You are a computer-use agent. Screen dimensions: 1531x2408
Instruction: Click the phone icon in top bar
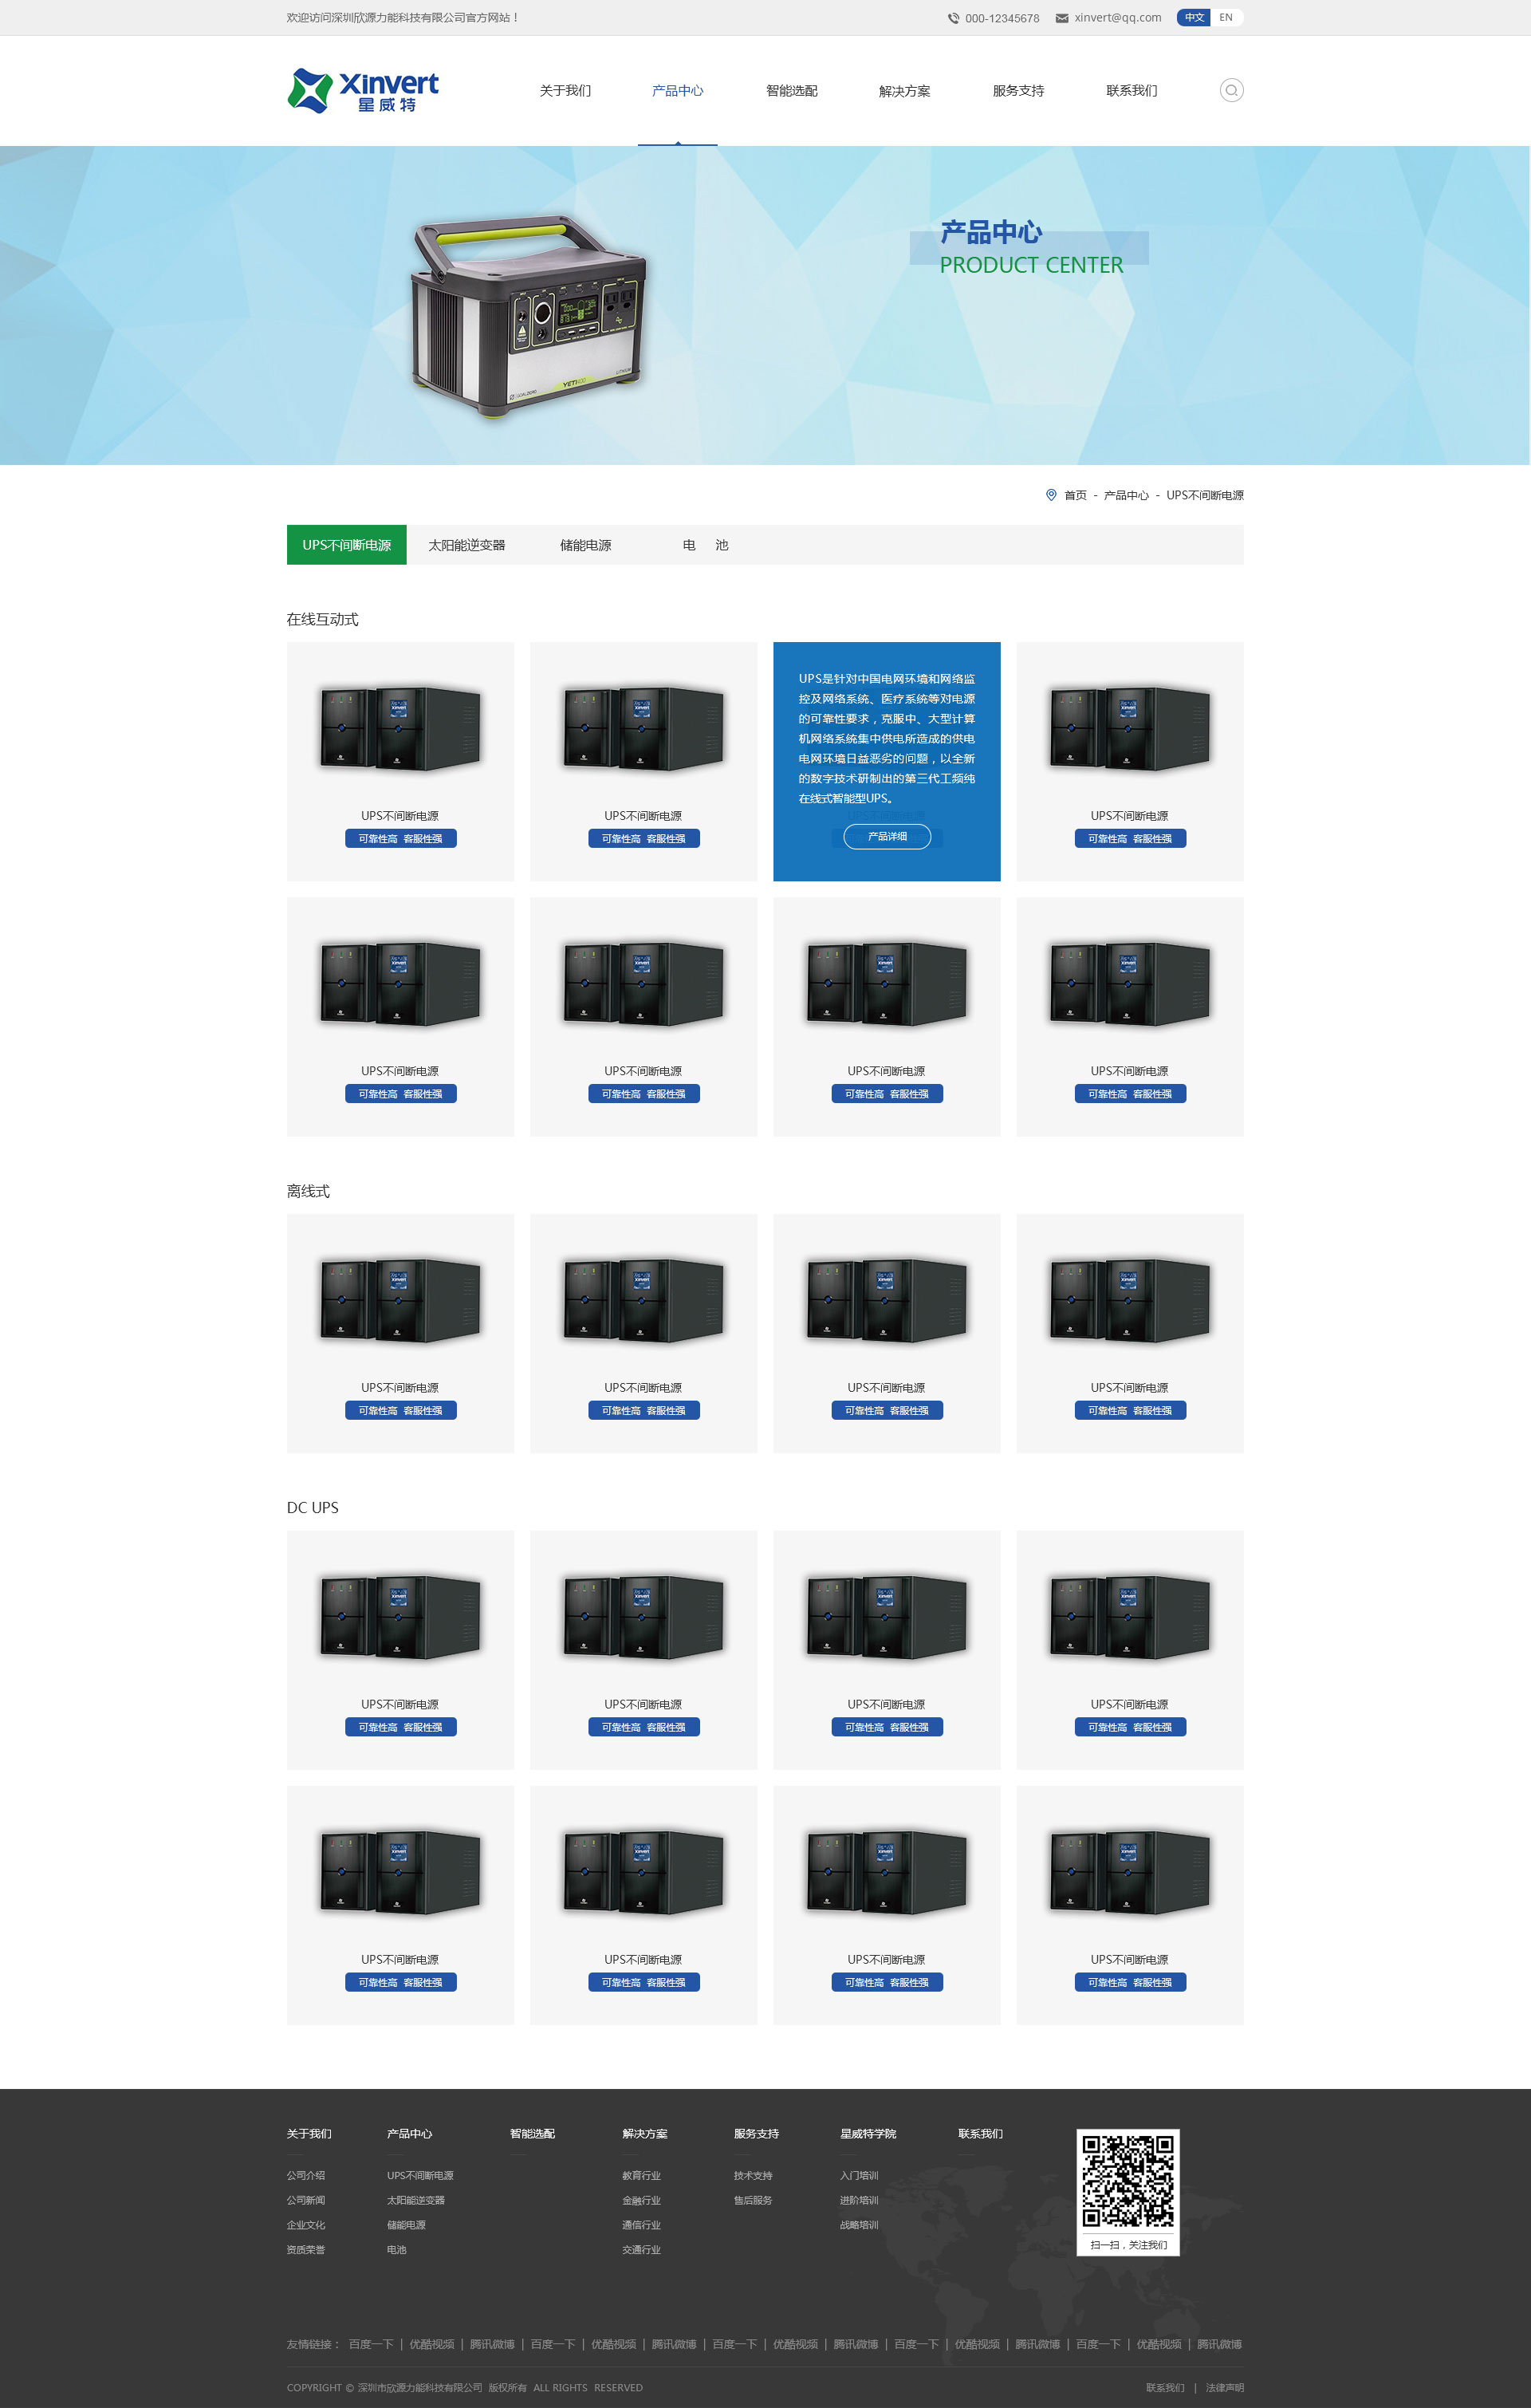click(x=953, y=18)
